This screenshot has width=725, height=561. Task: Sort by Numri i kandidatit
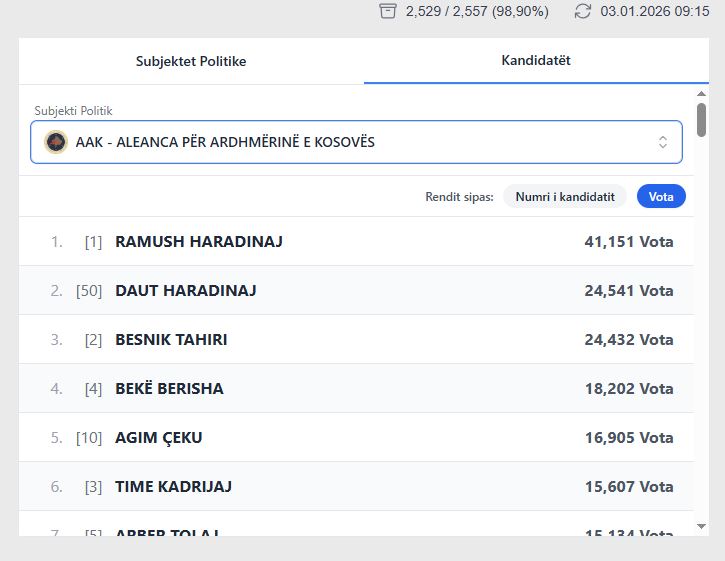tap(564, 197)
